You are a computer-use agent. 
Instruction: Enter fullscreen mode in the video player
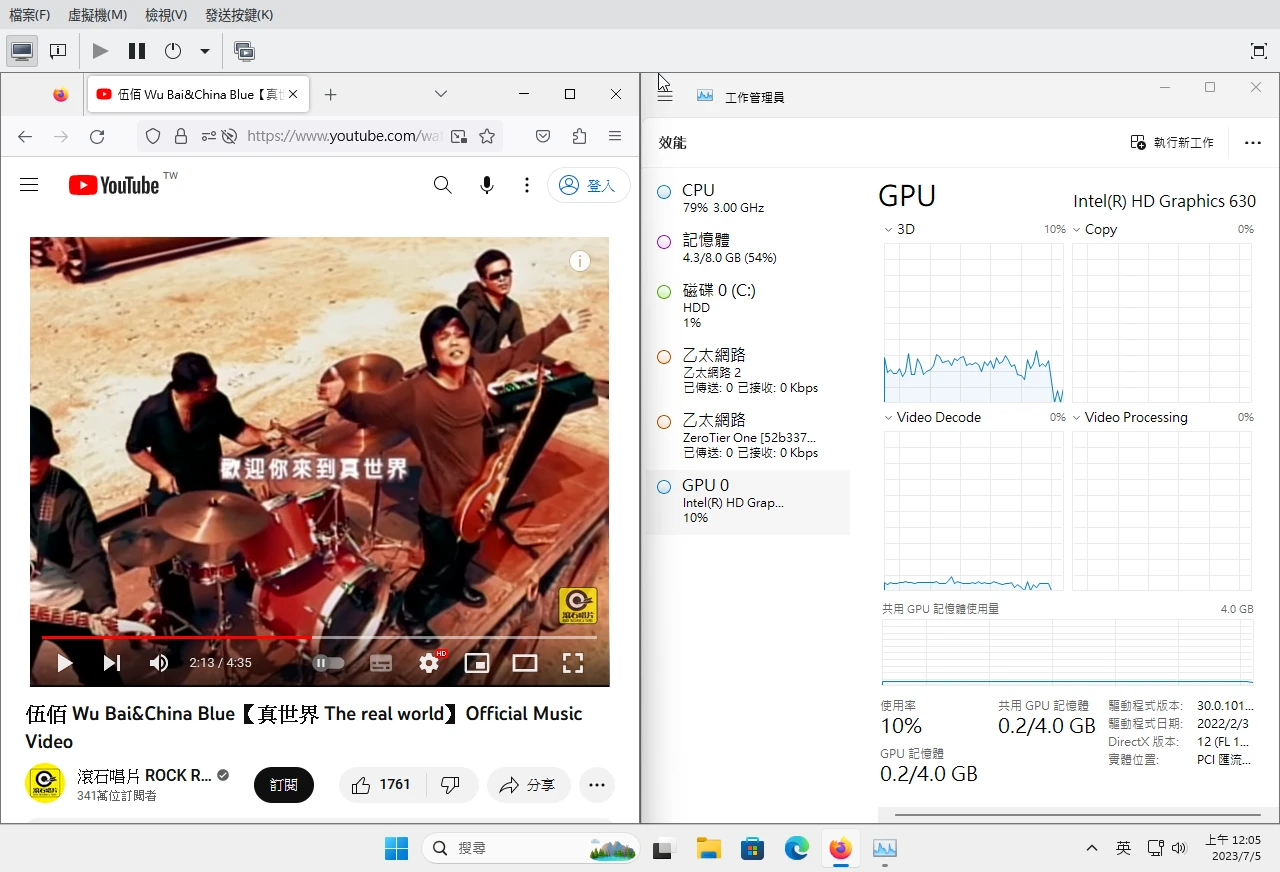coord(572,663)
